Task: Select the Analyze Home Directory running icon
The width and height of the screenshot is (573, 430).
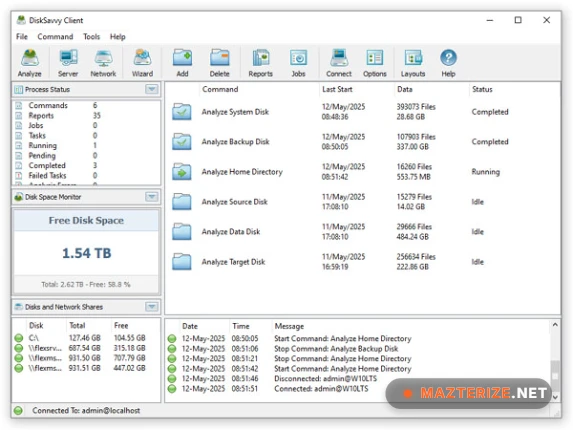Action: click(182, 172)
